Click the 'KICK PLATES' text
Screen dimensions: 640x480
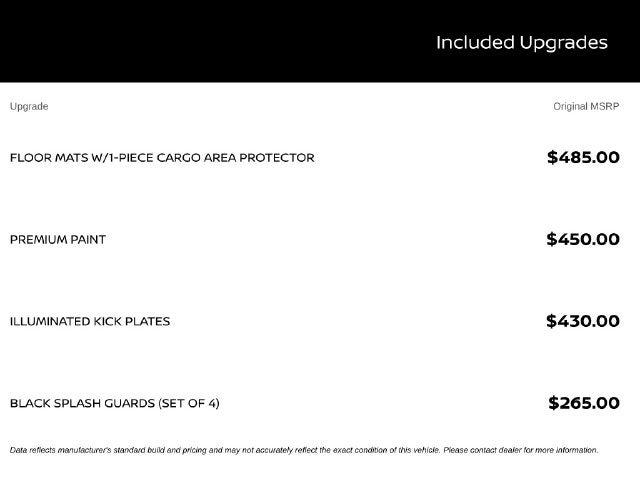point(132,322)
